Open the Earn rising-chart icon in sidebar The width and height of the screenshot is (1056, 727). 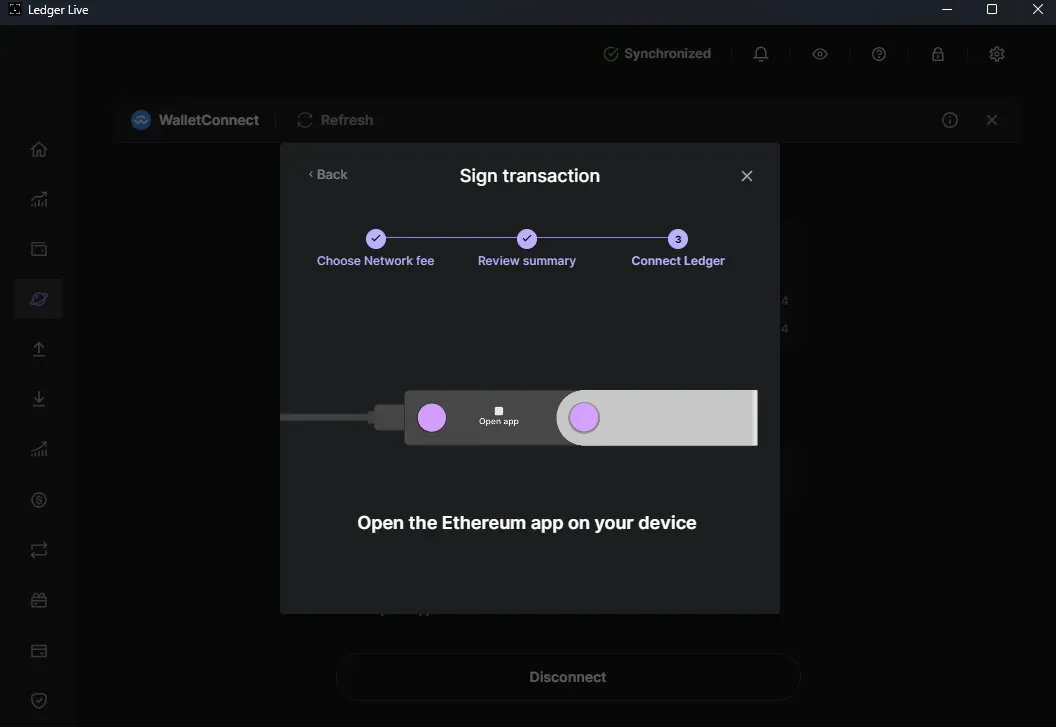(39, 449)
